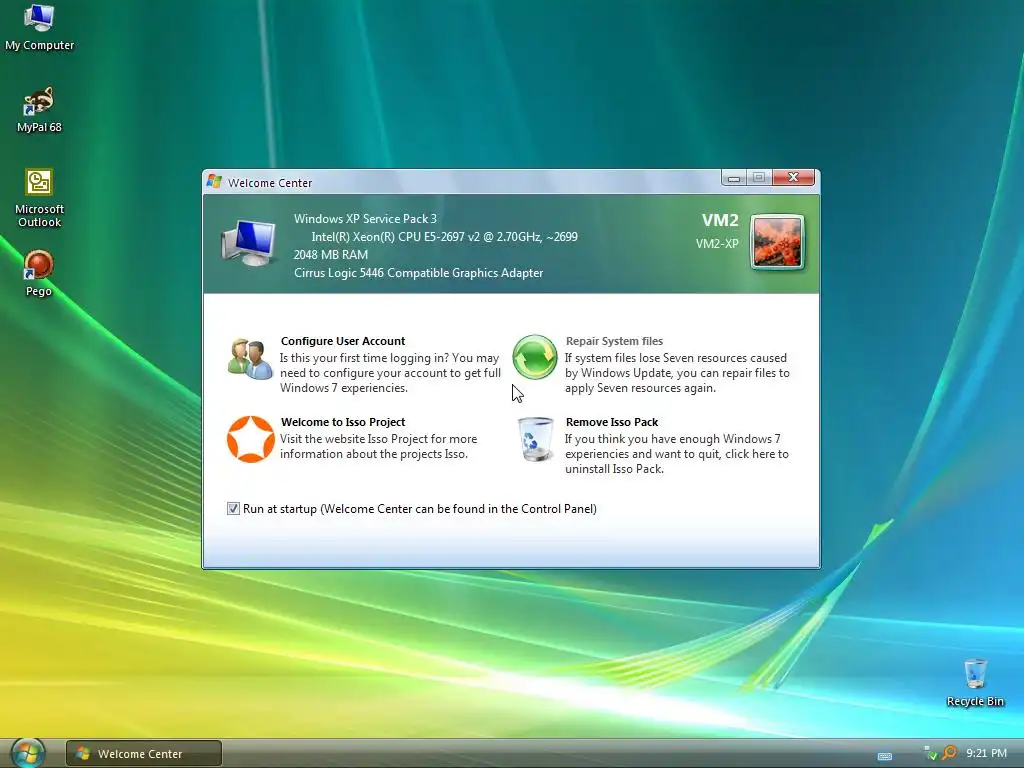Open Configure User Account link
Image resolution: width=1024 pixels, height=768 pixels.
[343, 341]
